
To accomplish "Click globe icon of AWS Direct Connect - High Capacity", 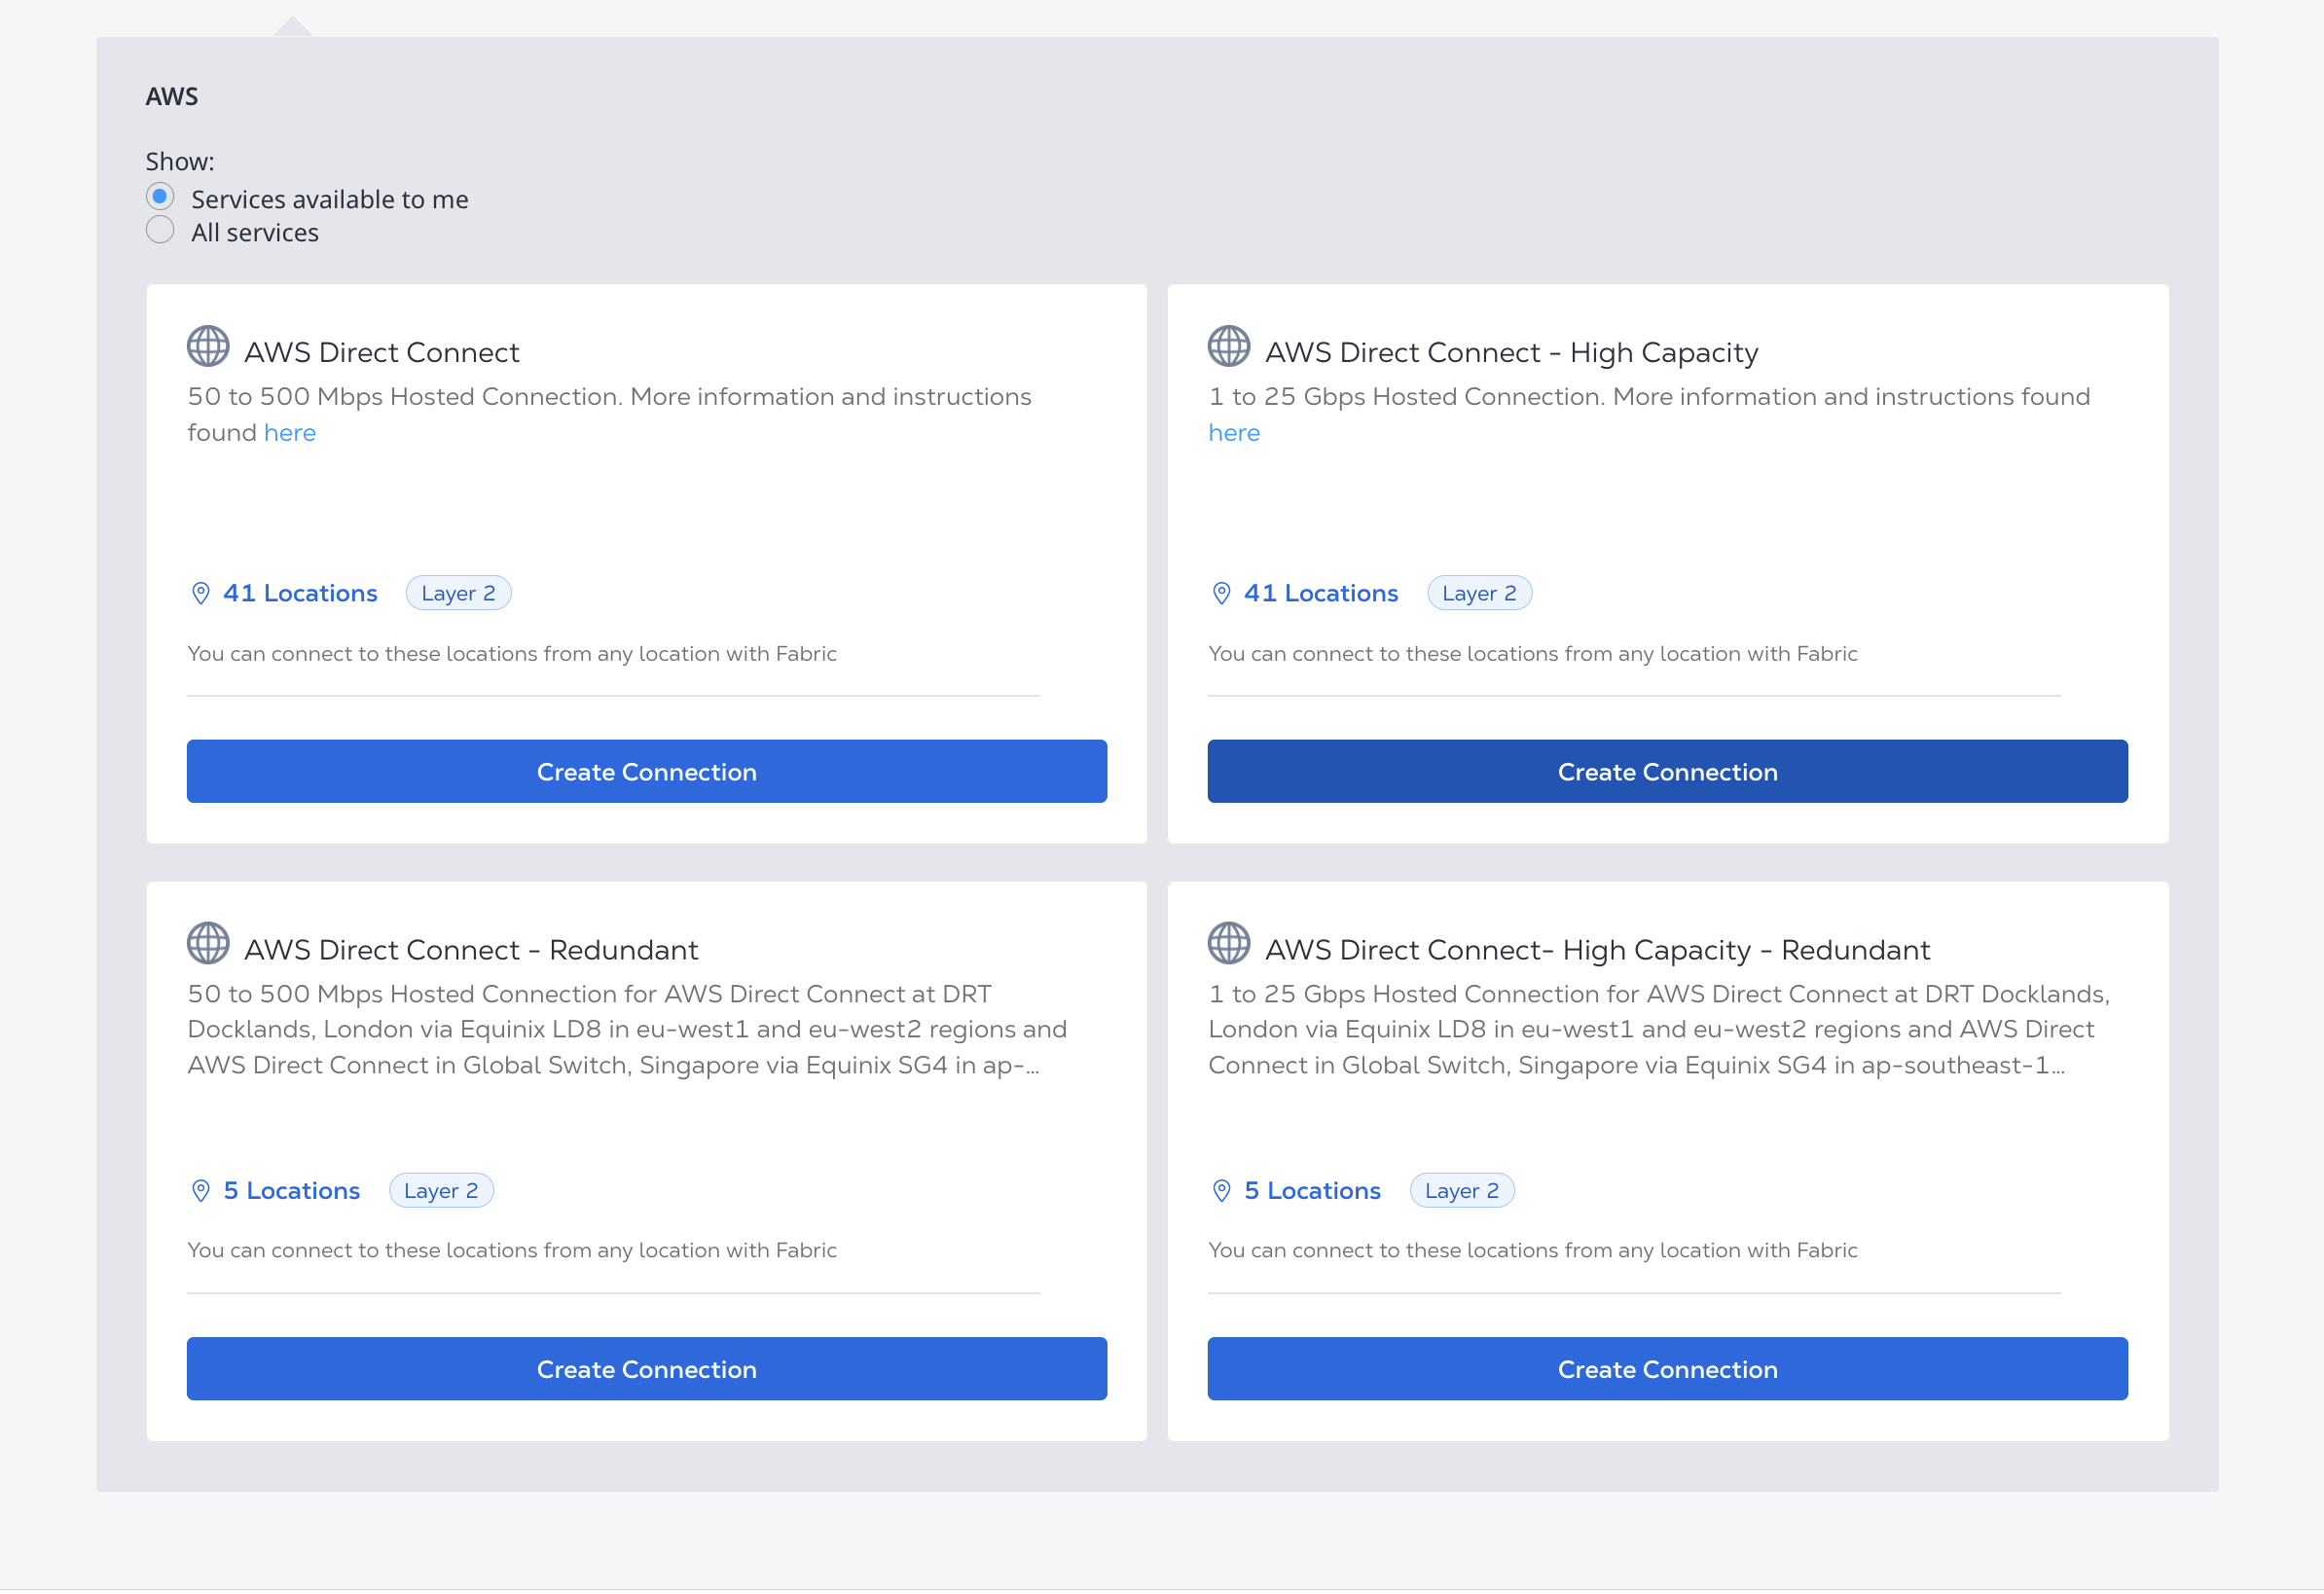I will 1230,347.
